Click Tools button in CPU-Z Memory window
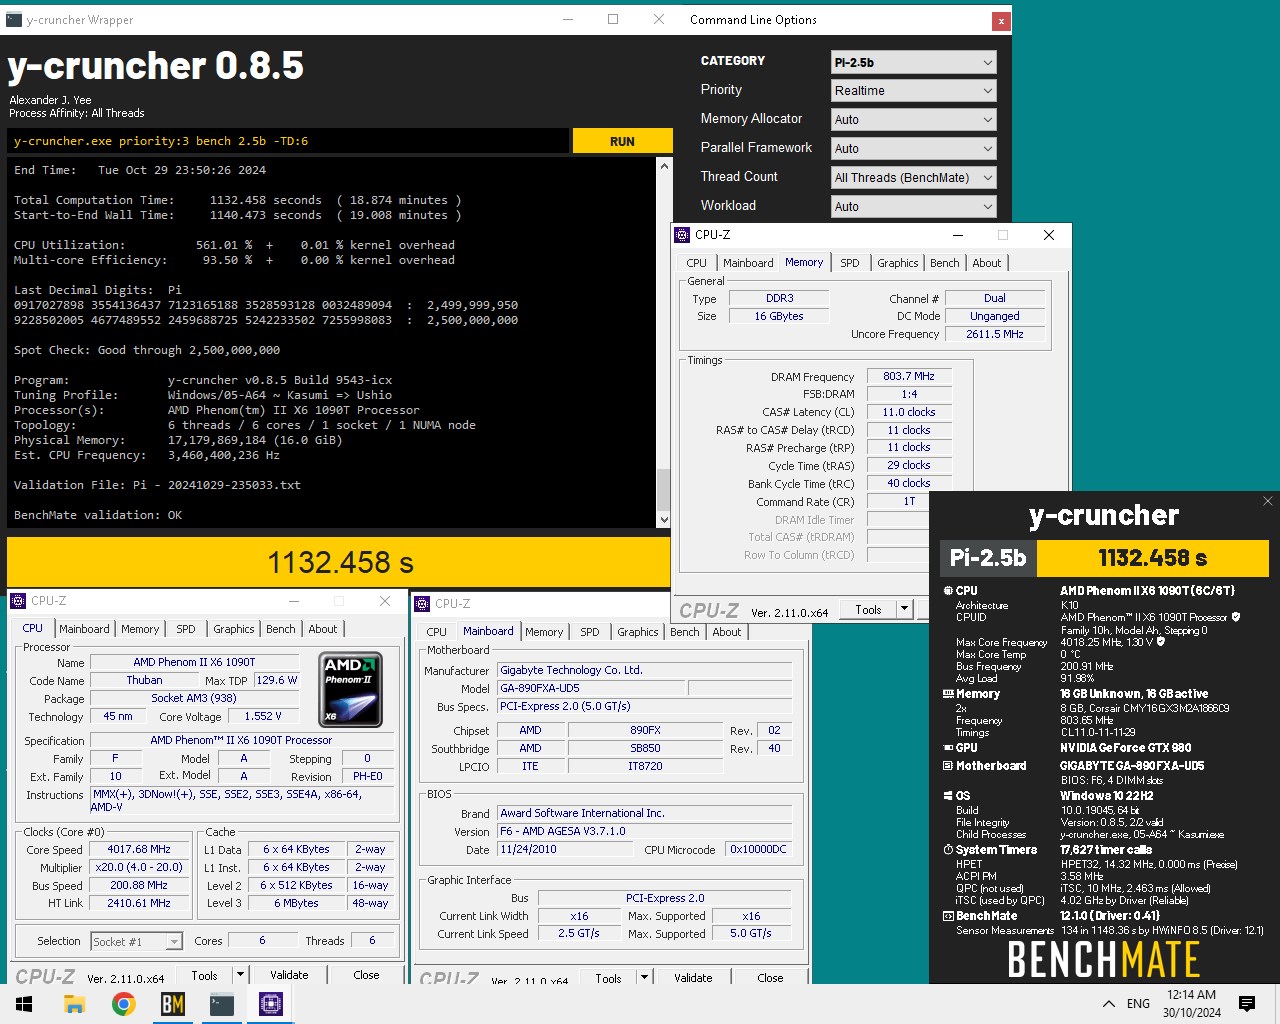Screen dimensions: 1280x1024 [x=868, y=609]
